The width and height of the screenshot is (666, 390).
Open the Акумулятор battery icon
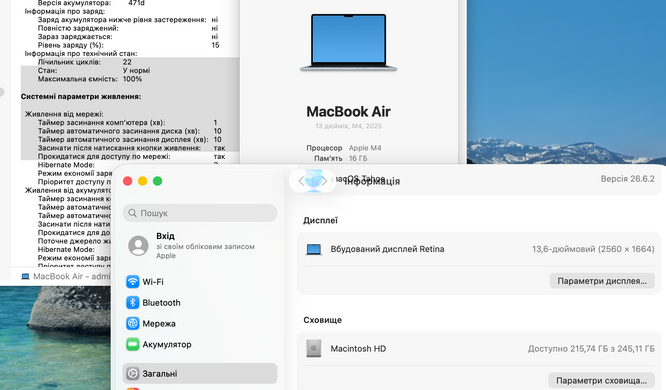tap(133, 344)
